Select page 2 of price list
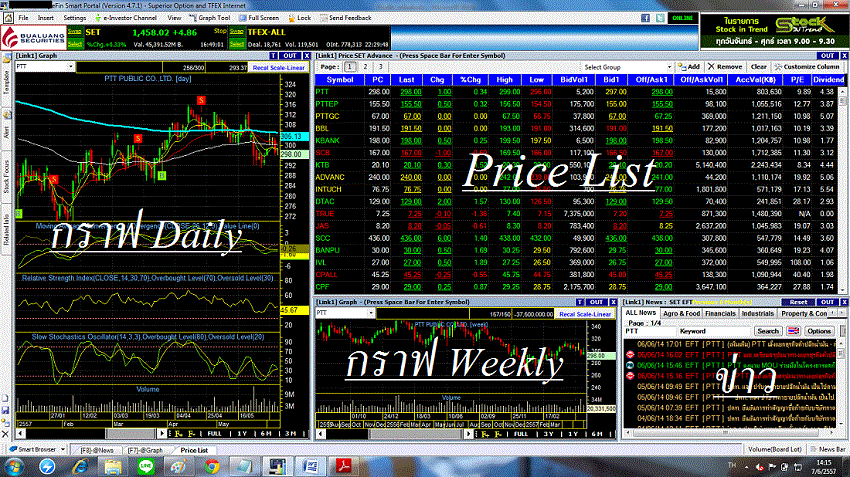The image size is (850, 477). tap(365, 67)
